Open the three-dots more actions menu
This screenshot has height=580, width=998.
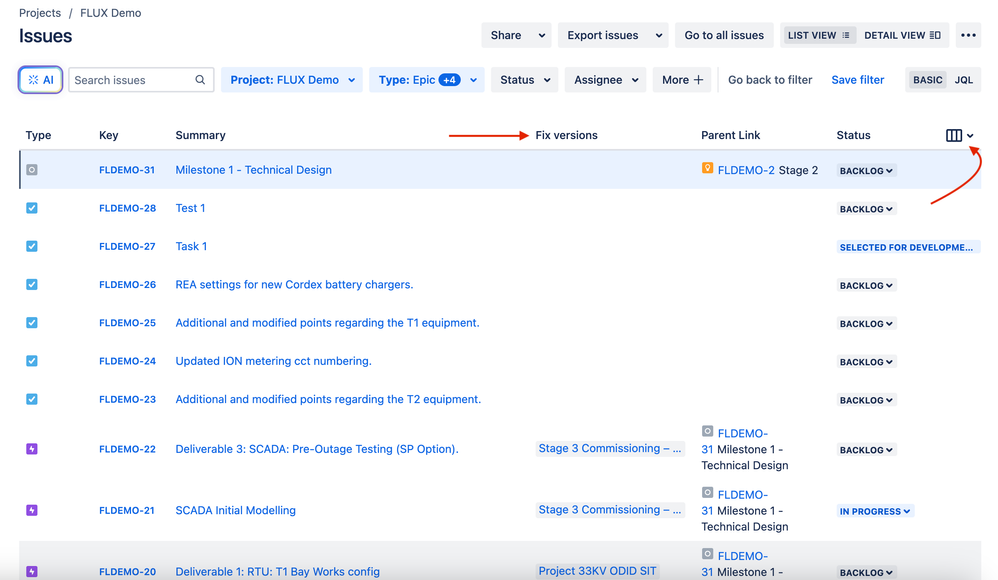coord(968,35)
